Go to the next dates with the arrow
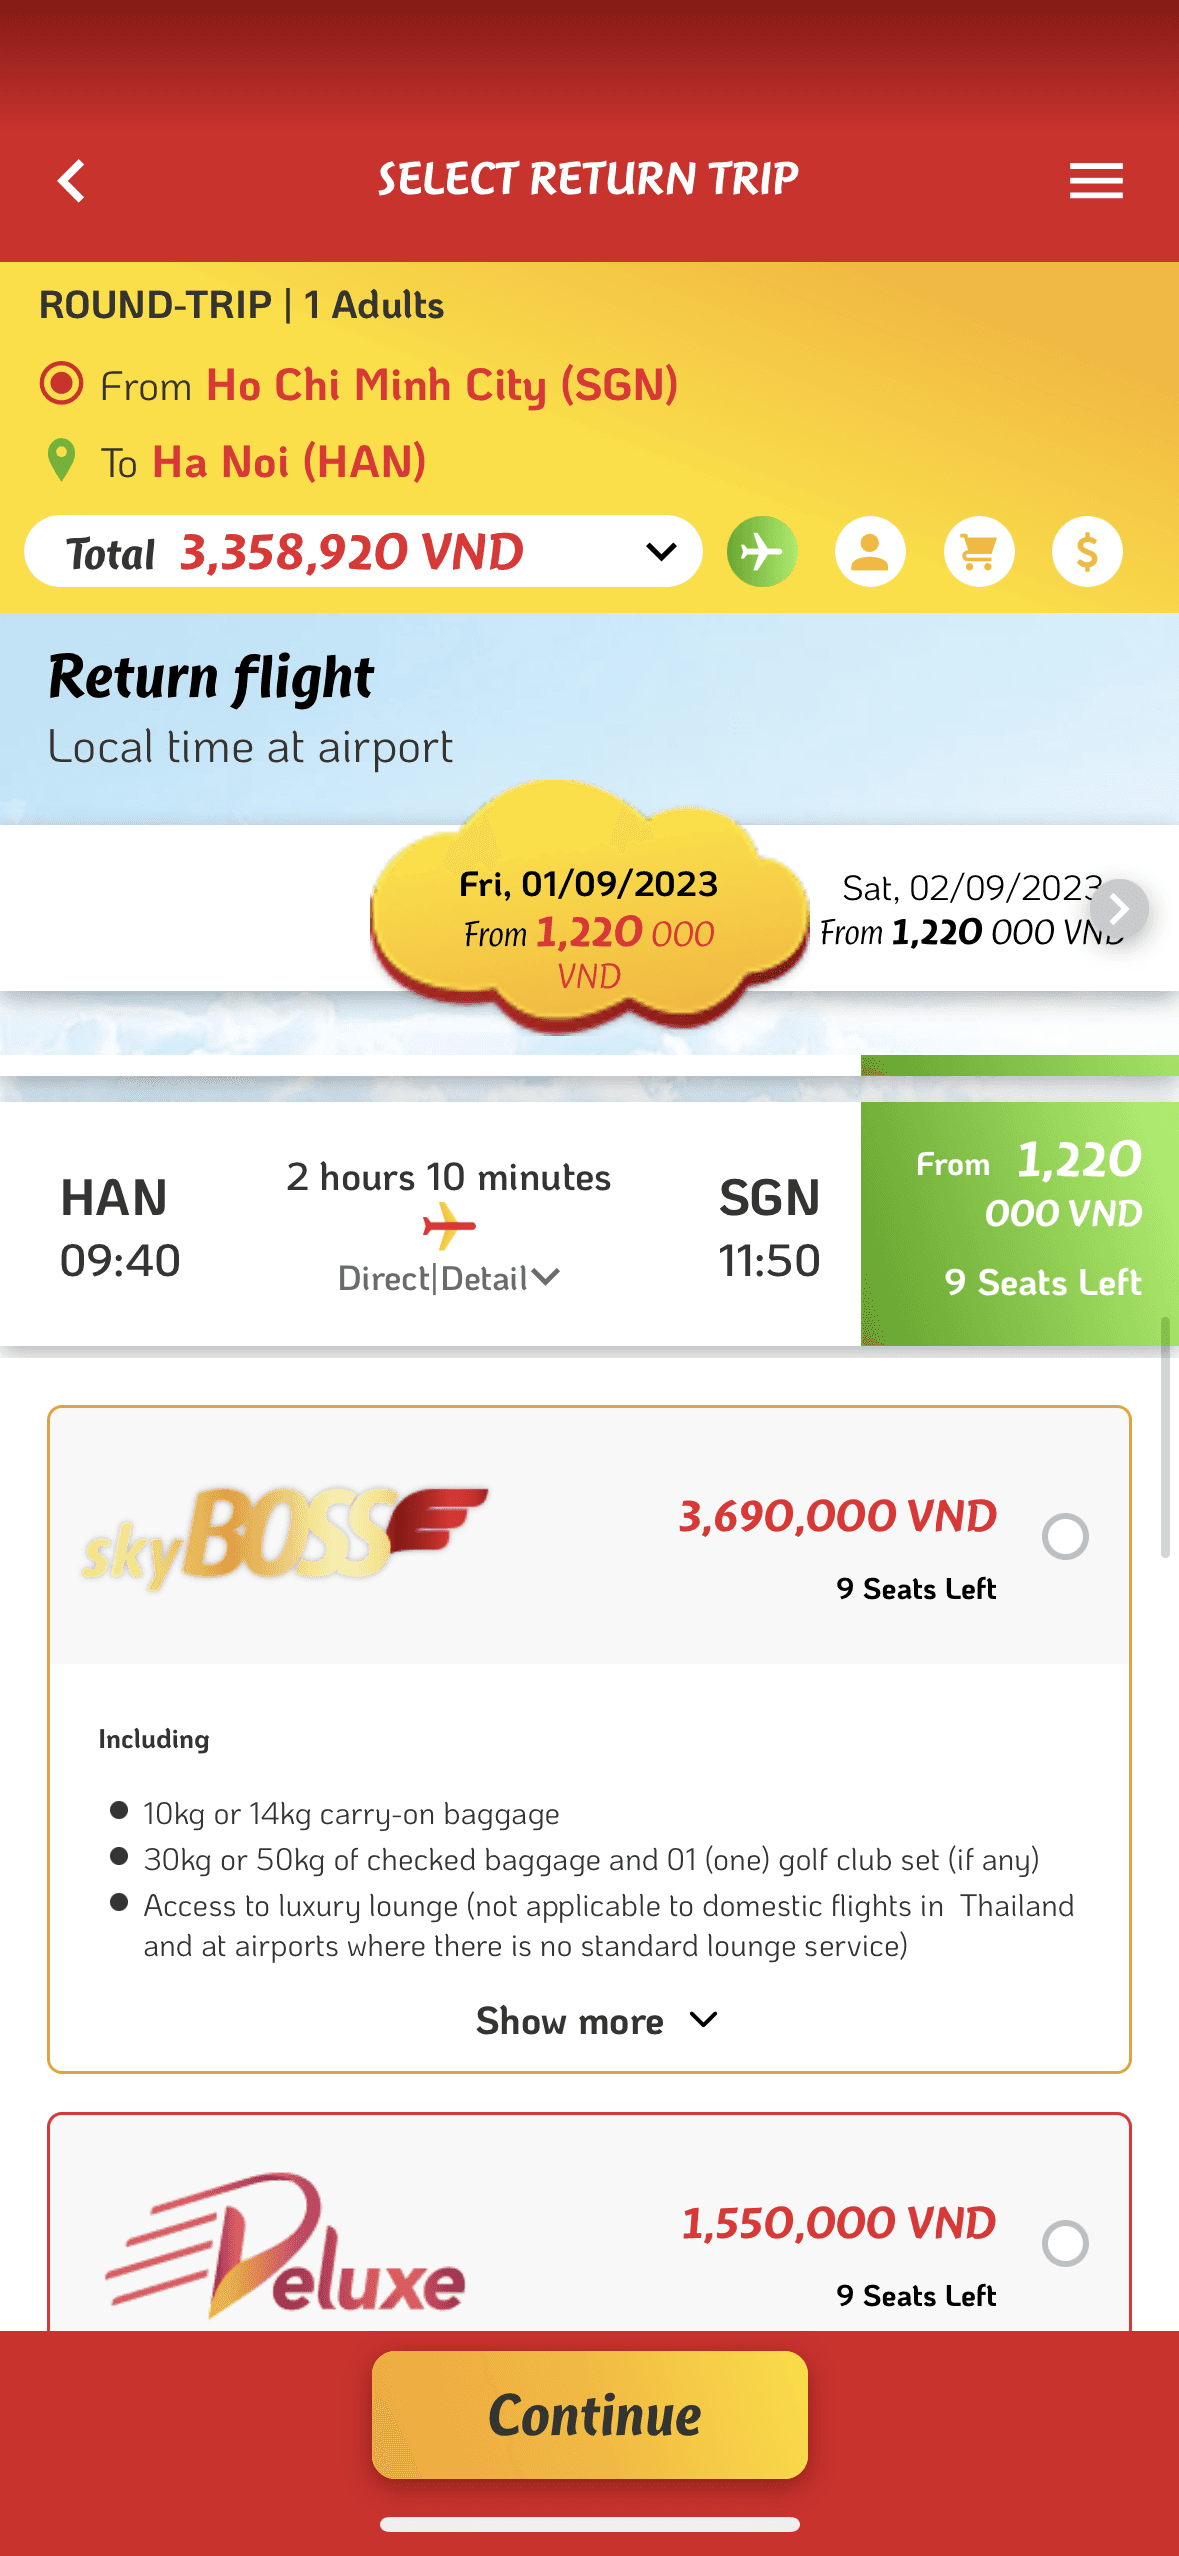 [x=1118, y=909]
